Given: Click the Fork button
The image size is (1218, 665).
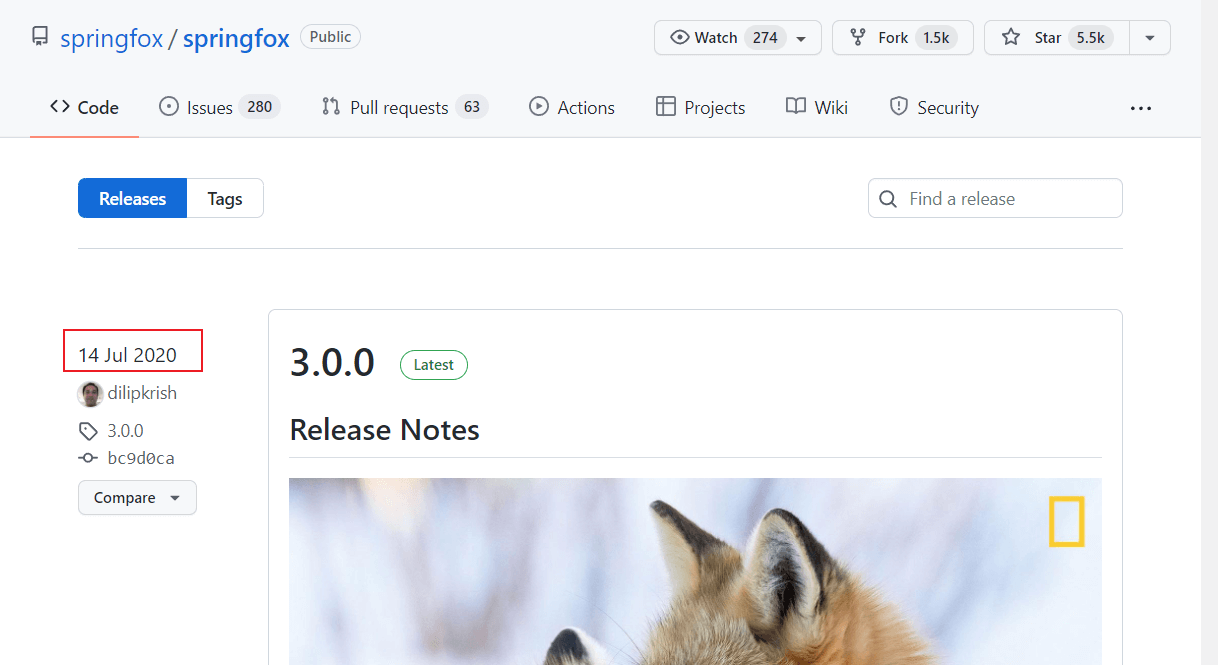Looking at the screenshot, I should (x=903, y=37).
